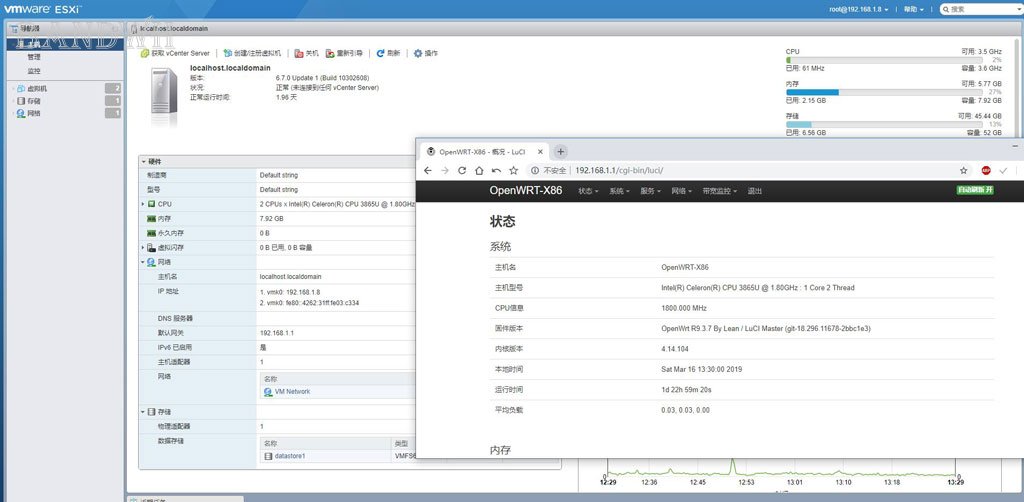This screenshot has width=1024, height=502.
Task: Open the 系统 menu in LuCI
Action: tap(619, 191)
